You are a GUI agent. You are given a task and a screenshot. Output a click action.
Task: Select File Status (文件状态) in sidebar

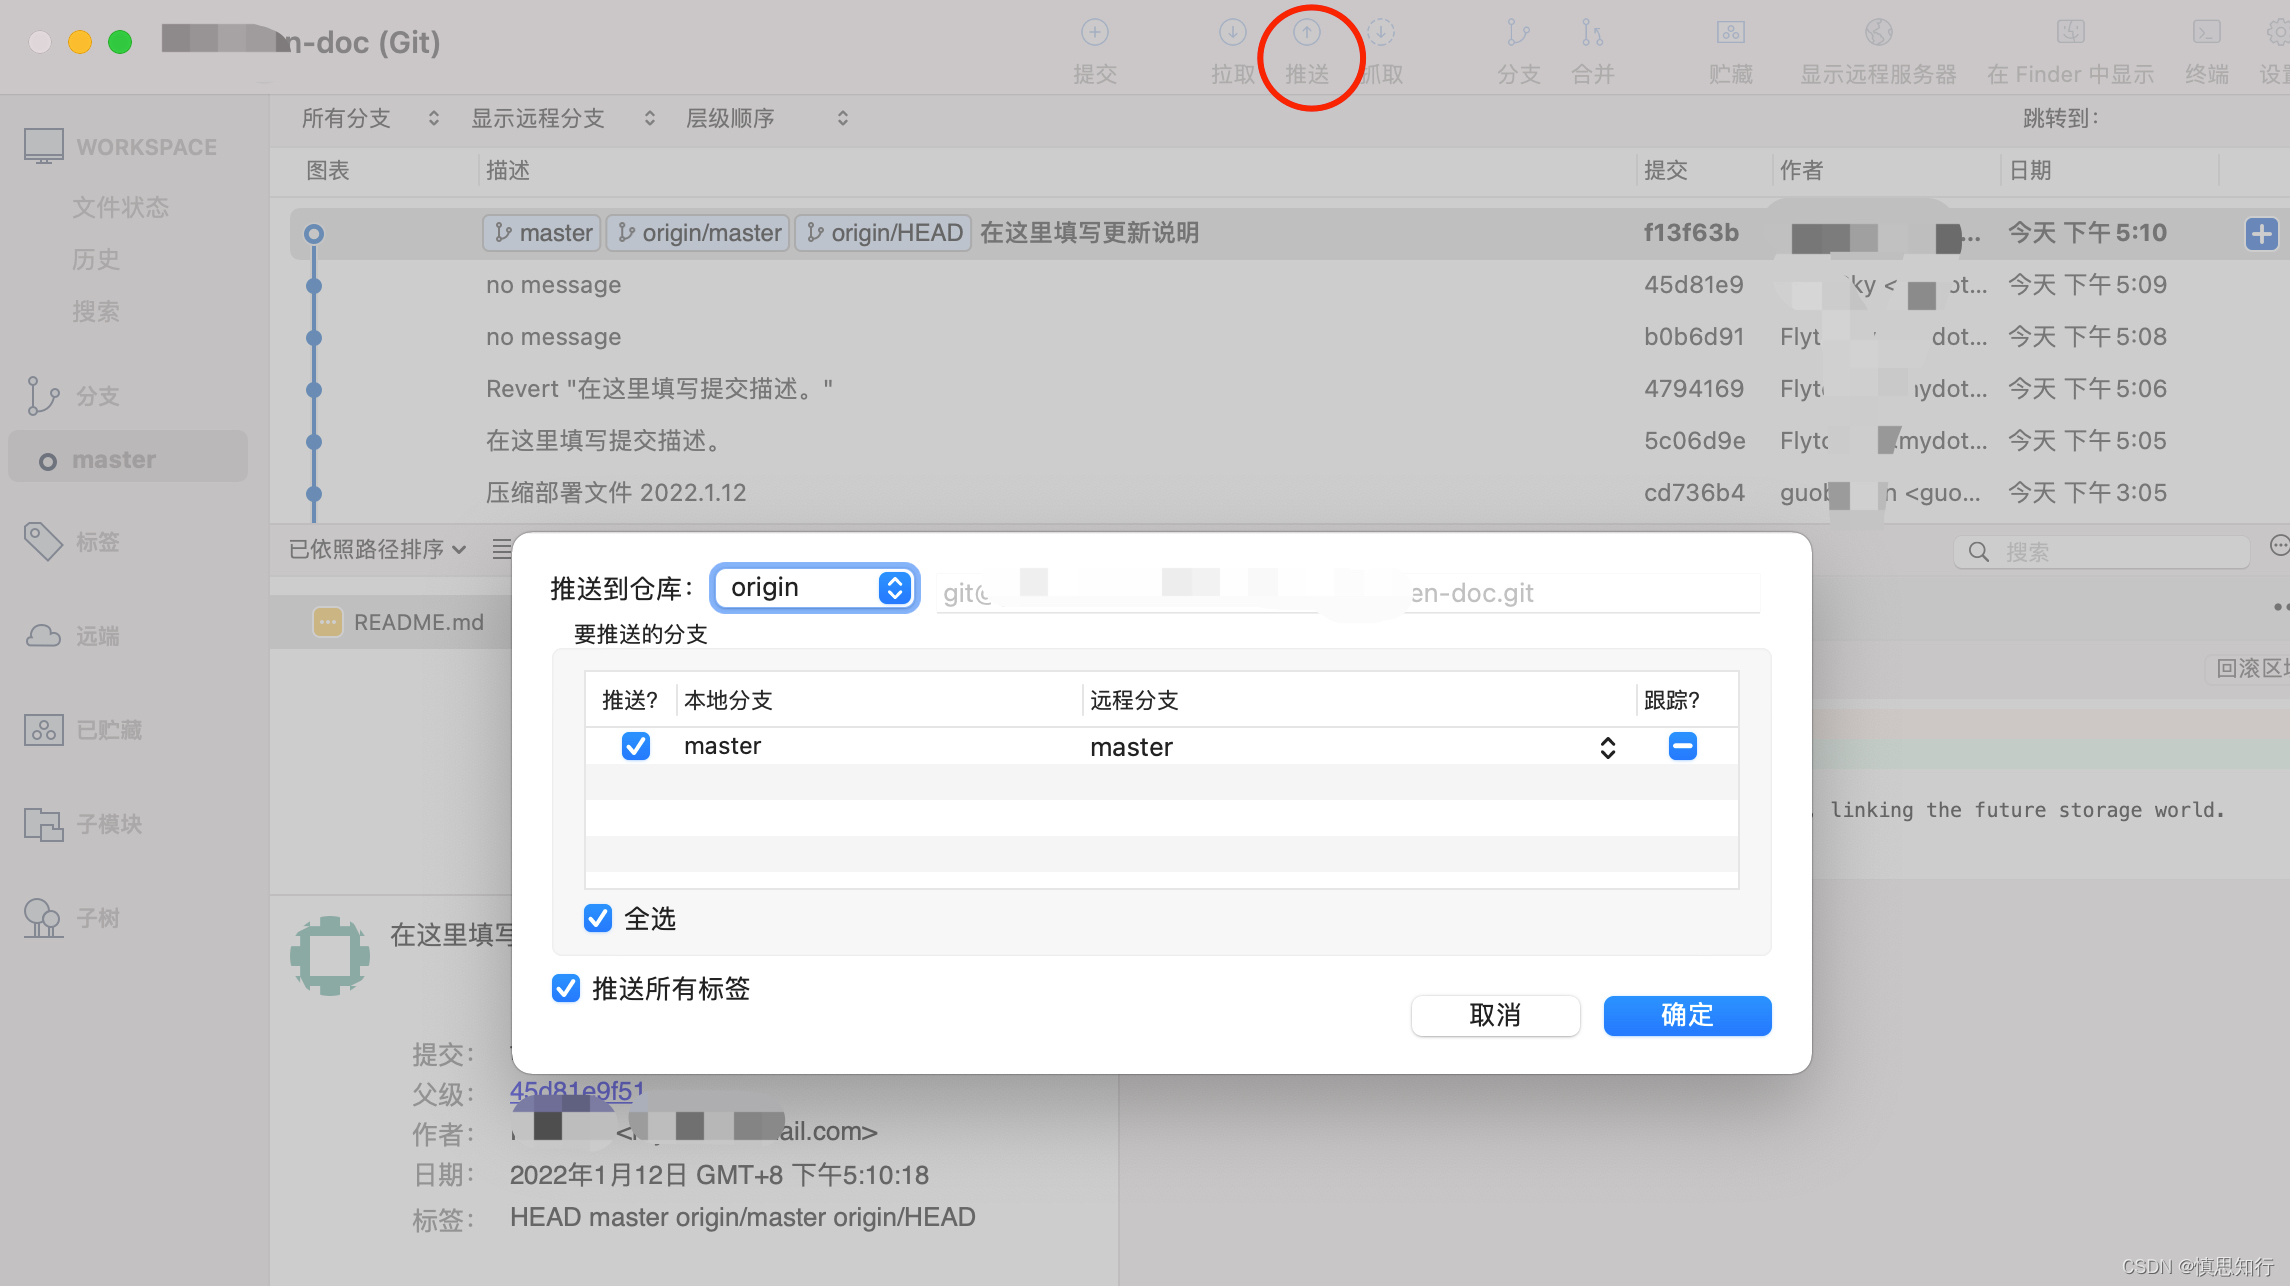(120, 207)
